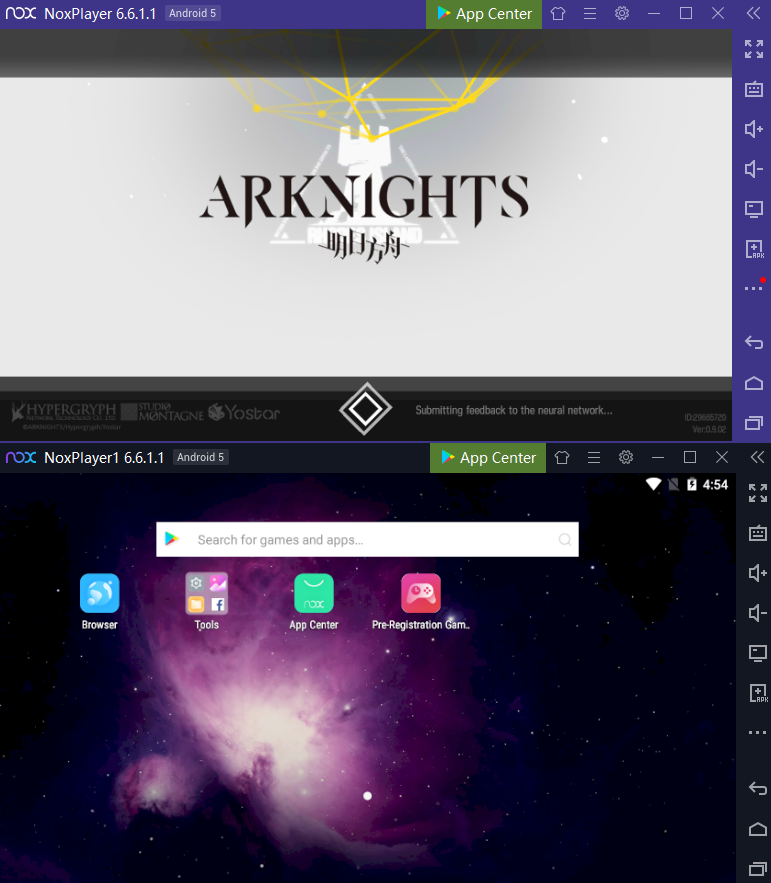This screenshot has width=771, height=883.
Task: Increase volume in NoxPlayer1 sidebar
Action: (757, 573)
